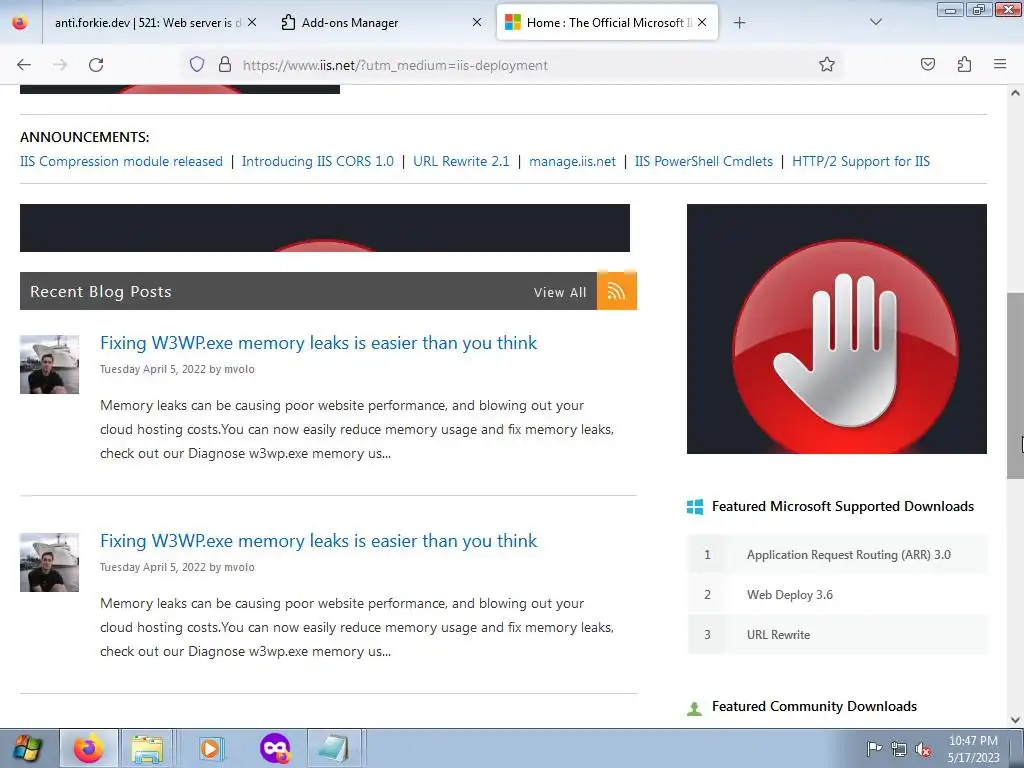Click the Firefox taskbar icon
The height and width of the screenshot is (768, 1024).
point(89,748)
